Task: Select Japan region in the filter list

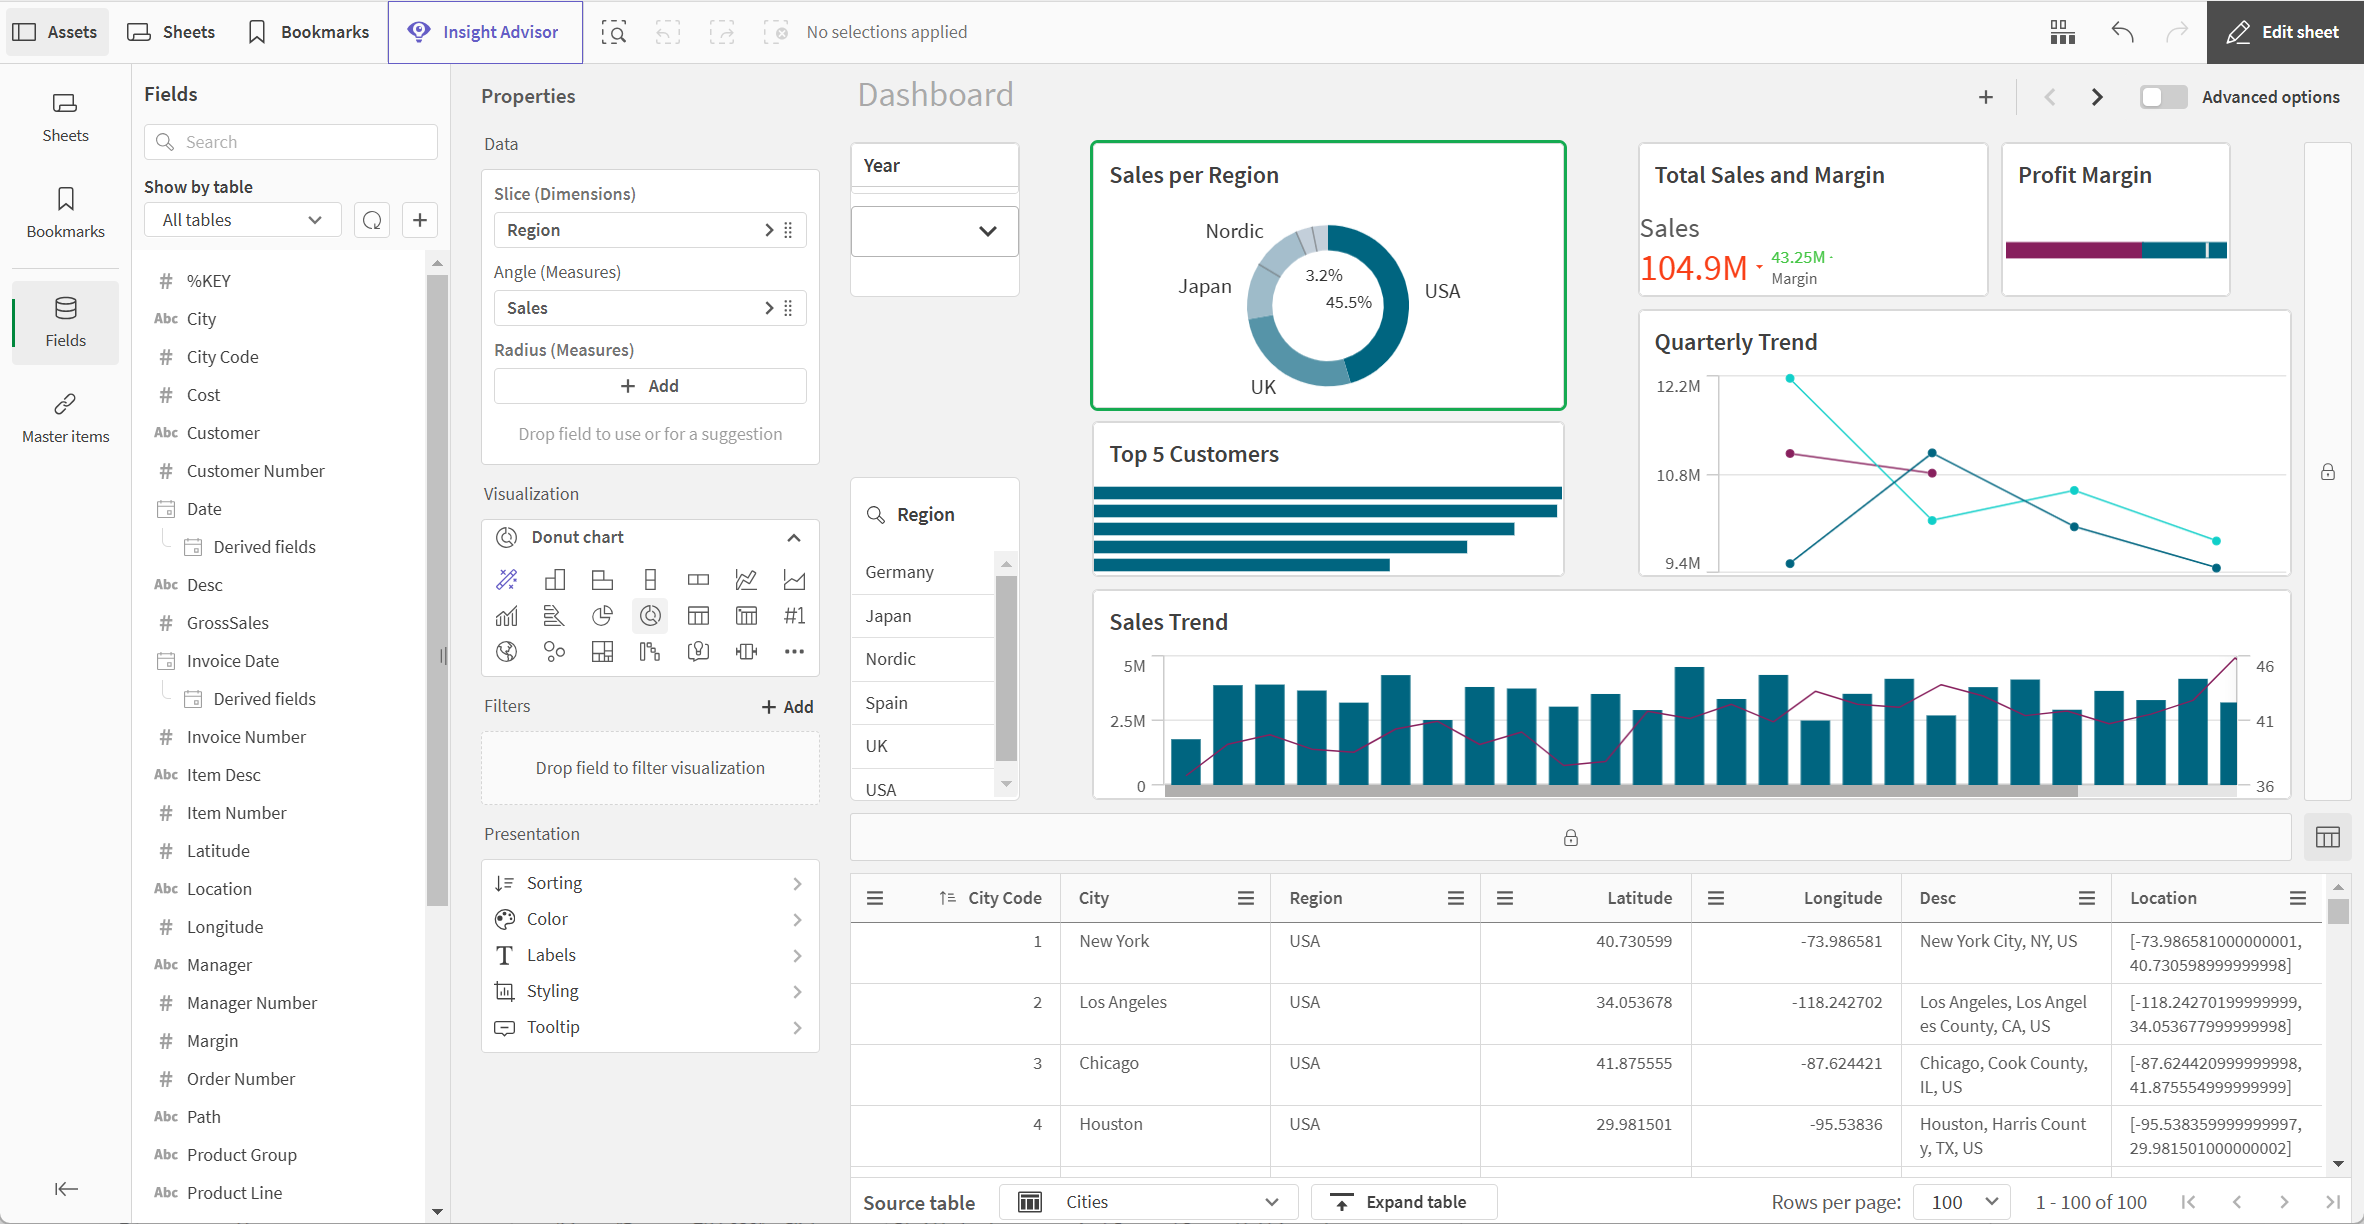Action: click(x=922, y=614)
